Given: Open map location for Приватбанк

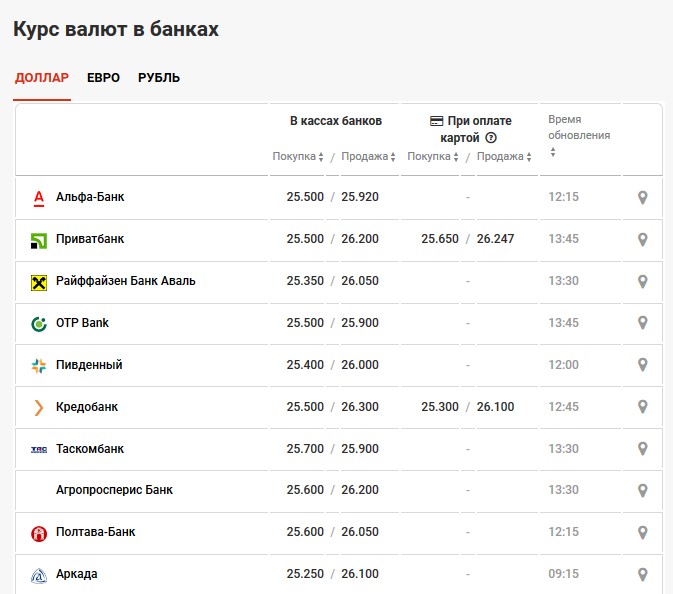Looking at the screenshot, I should [x=642, y=239].
